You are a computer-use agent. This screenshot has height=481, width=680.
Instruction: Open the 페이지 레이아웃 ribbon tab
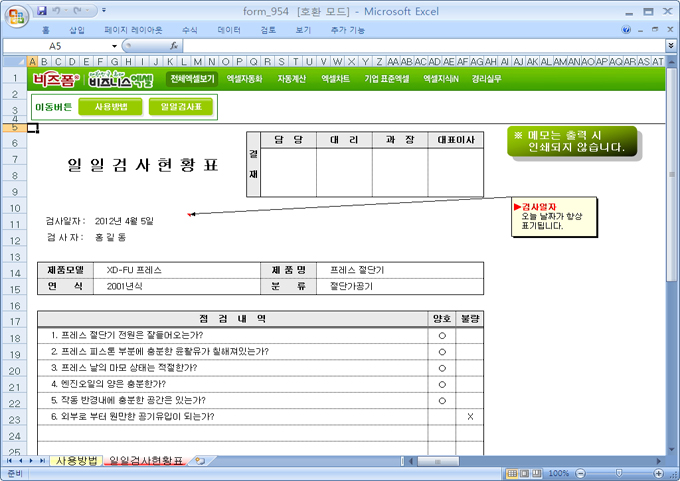point(133,30)
